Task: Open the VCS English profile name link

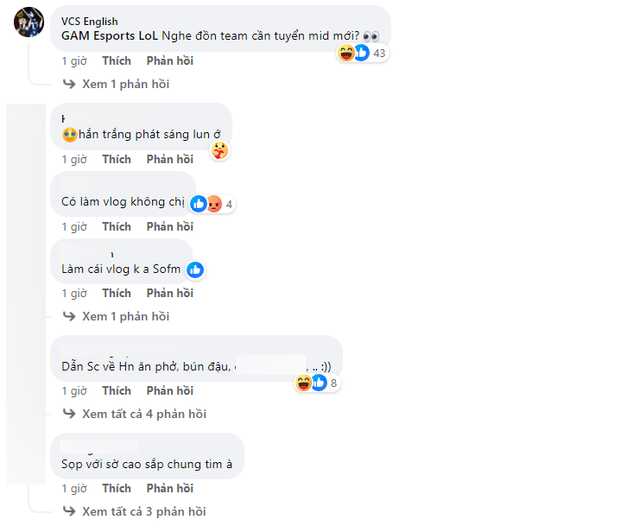Action: [x=90, y=21]
